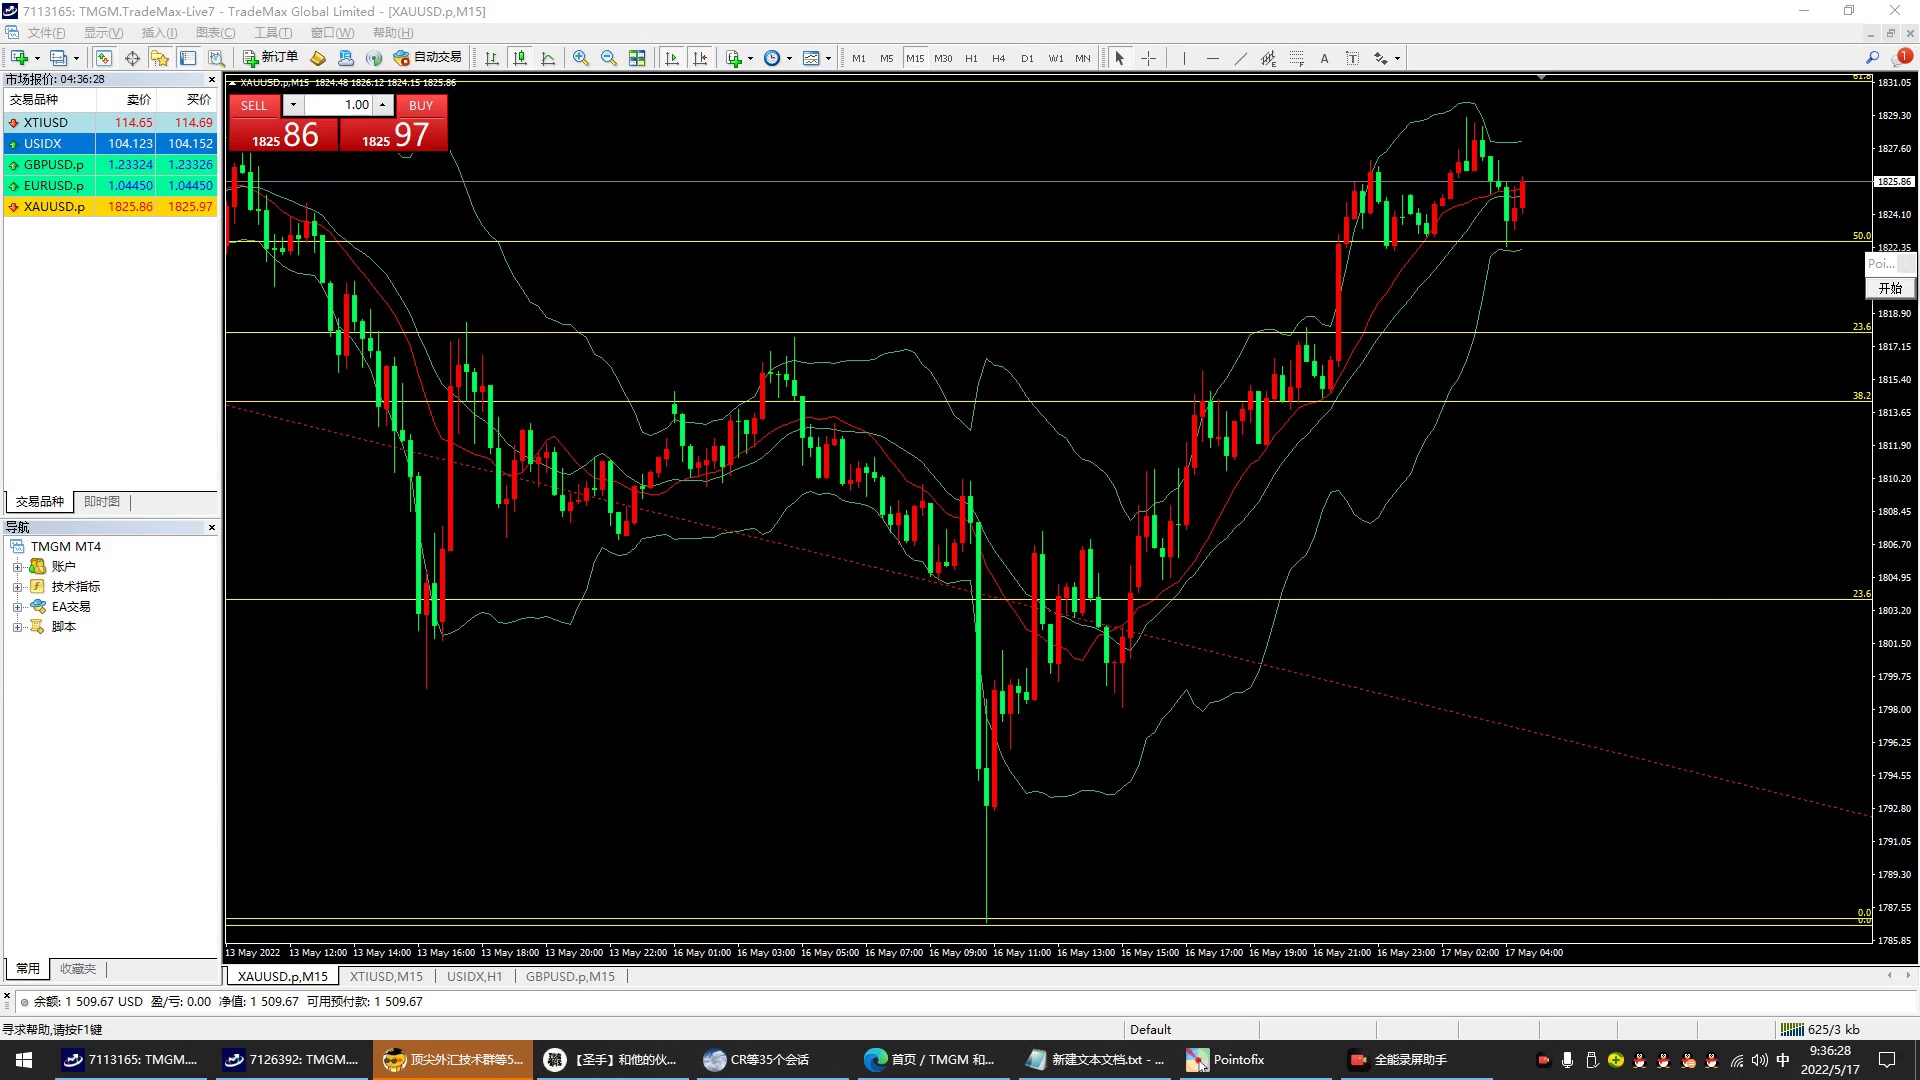Open the 插入(I) menu
Viewport: 1920px width, 1080px height.
[159, 33]
